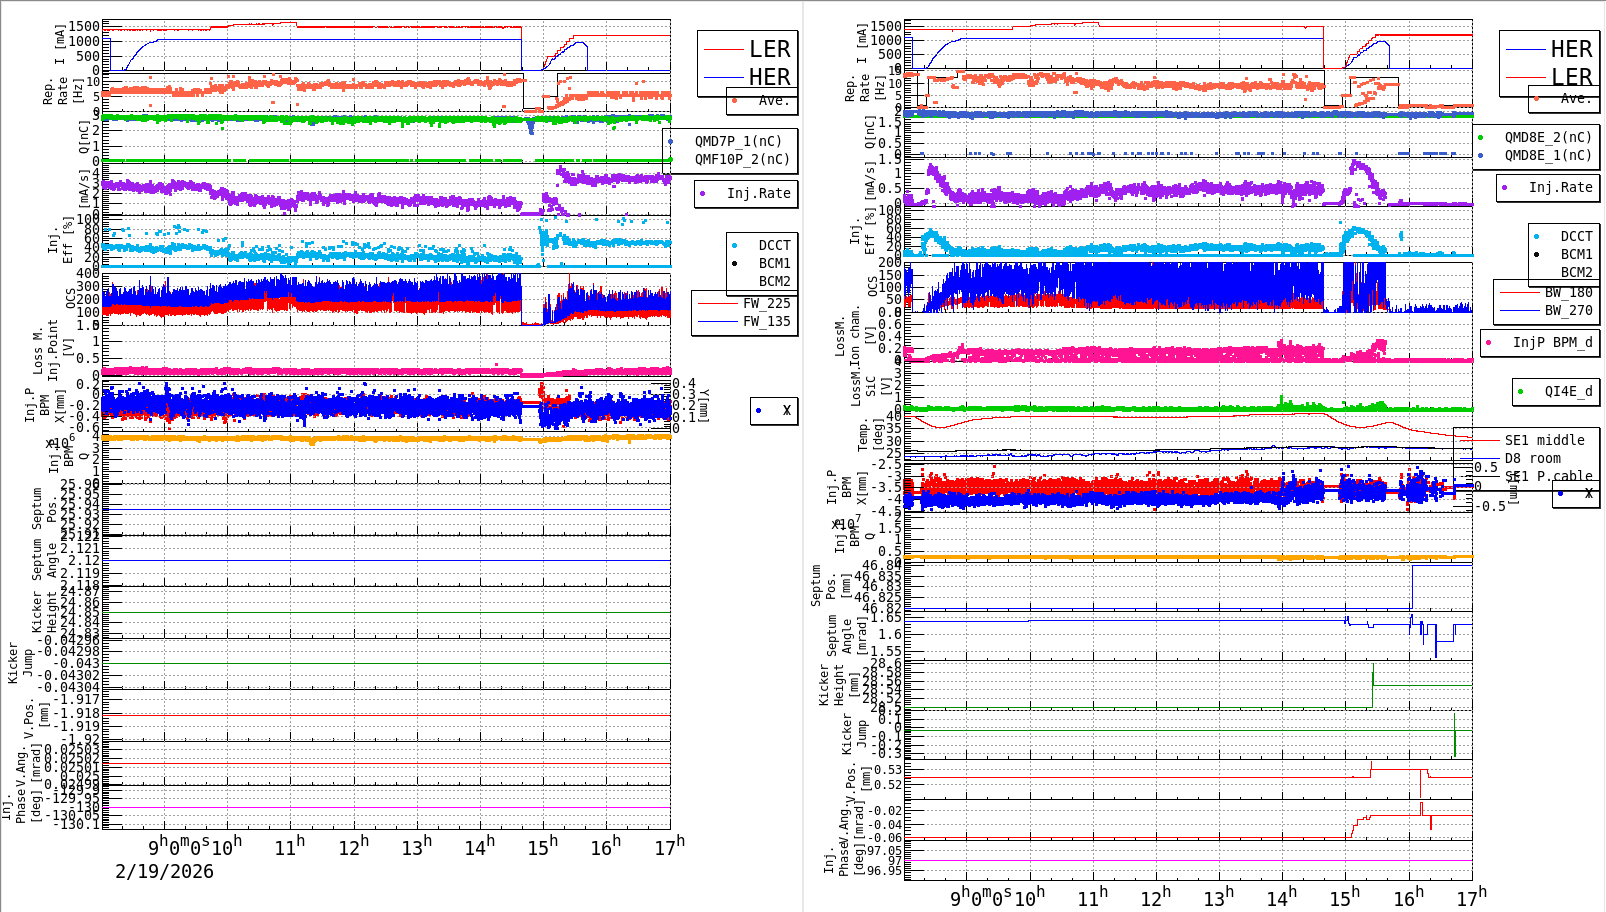1606x912 pixels.
Task: Click the pink marker beside InjP BPM_d
Action: pyautogui.click(x=1489, y=342)
